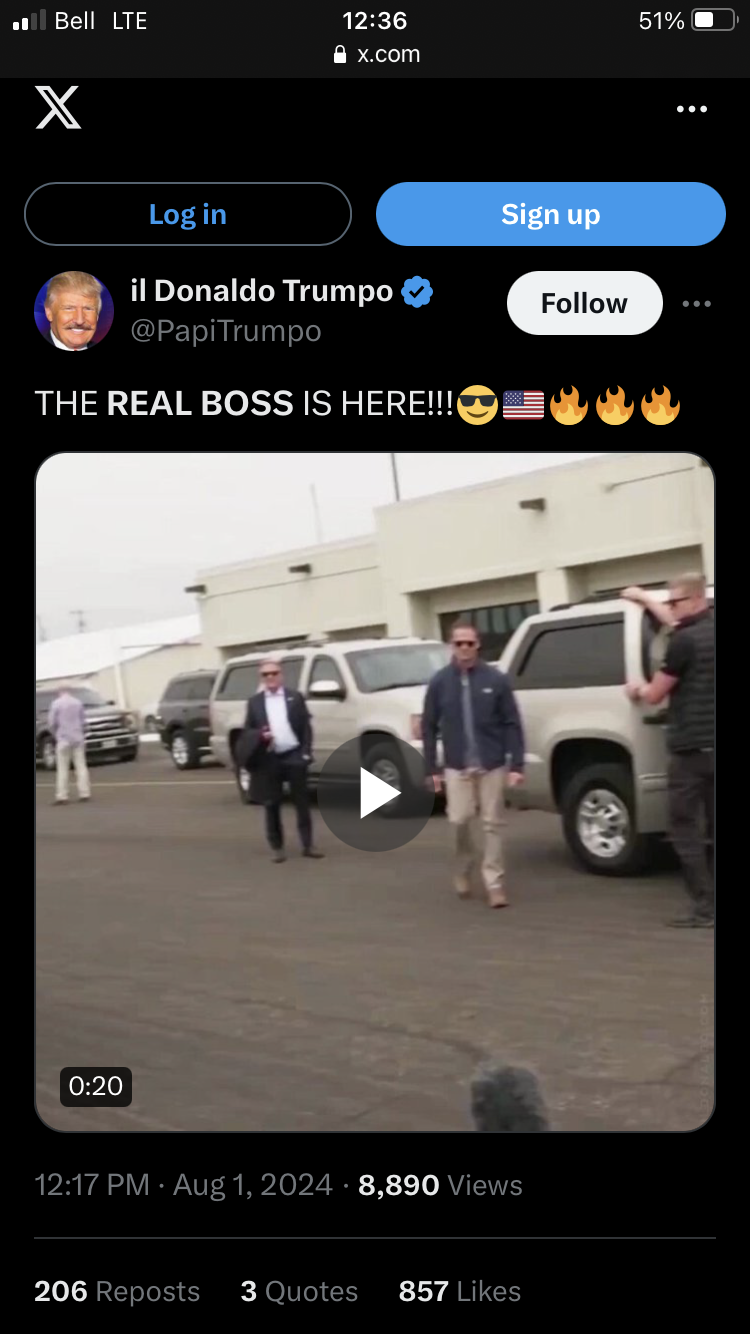Tap the x.com address bar

point(376,54)
